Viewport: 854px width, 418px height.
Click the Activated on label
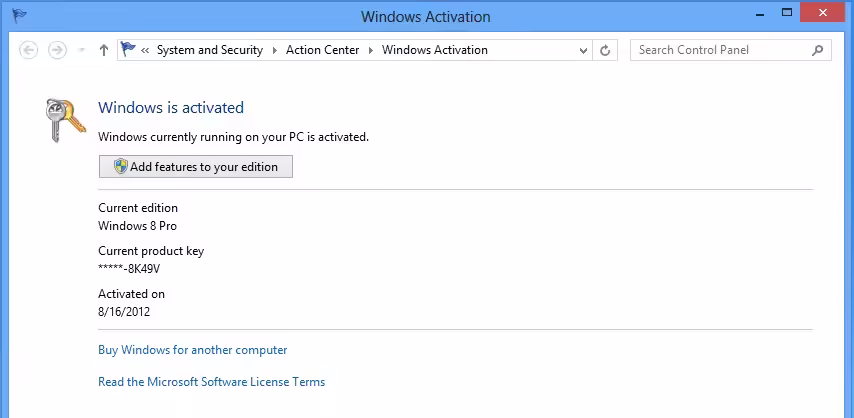coord(131,294)
